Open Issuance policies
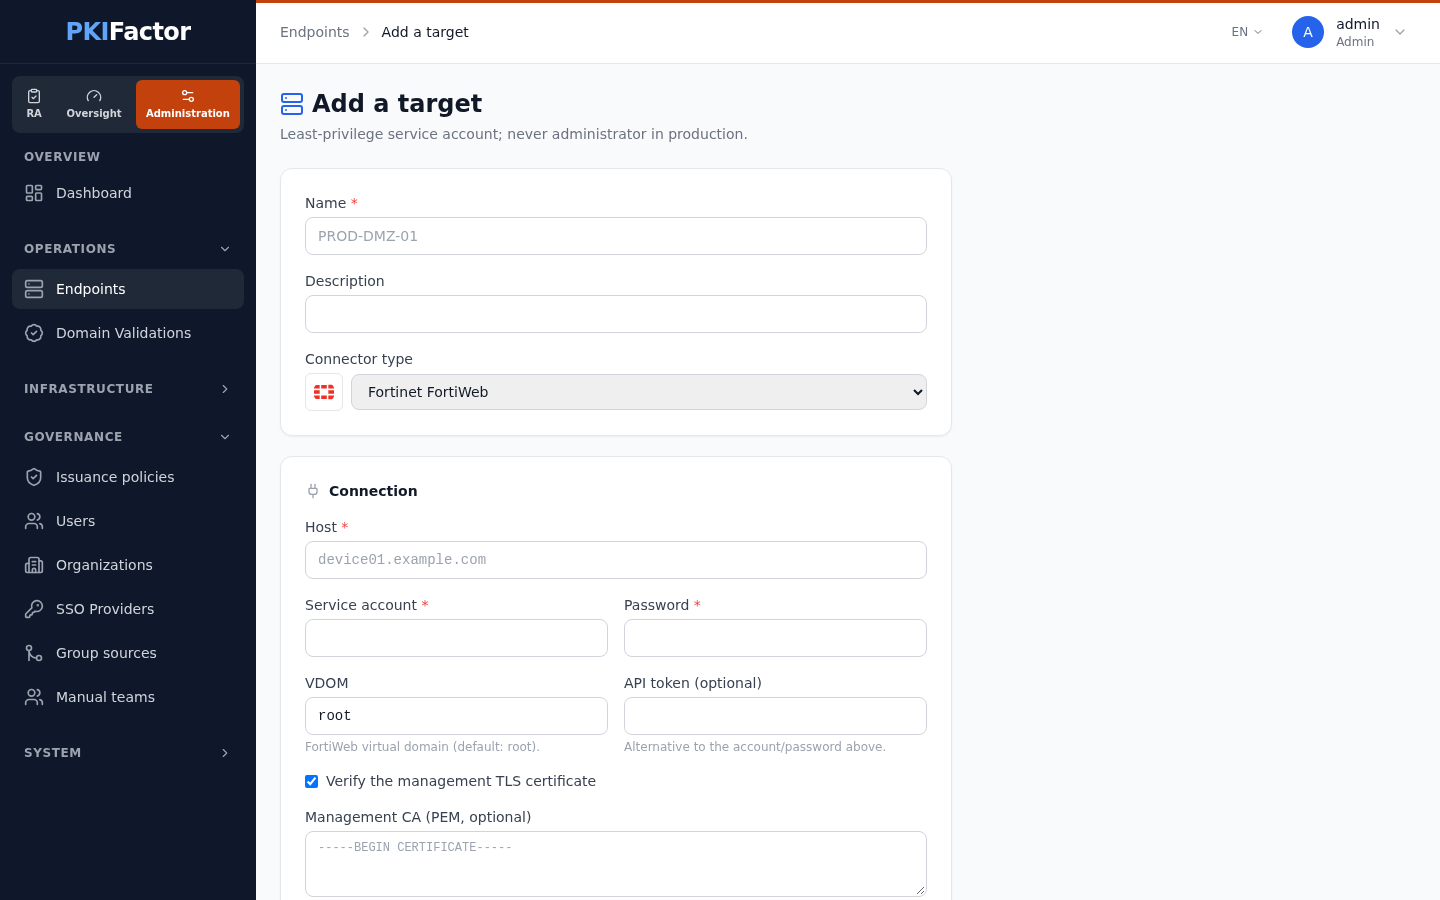Image resolution: width=1440 pixels, height=900 pixels. 128,477
